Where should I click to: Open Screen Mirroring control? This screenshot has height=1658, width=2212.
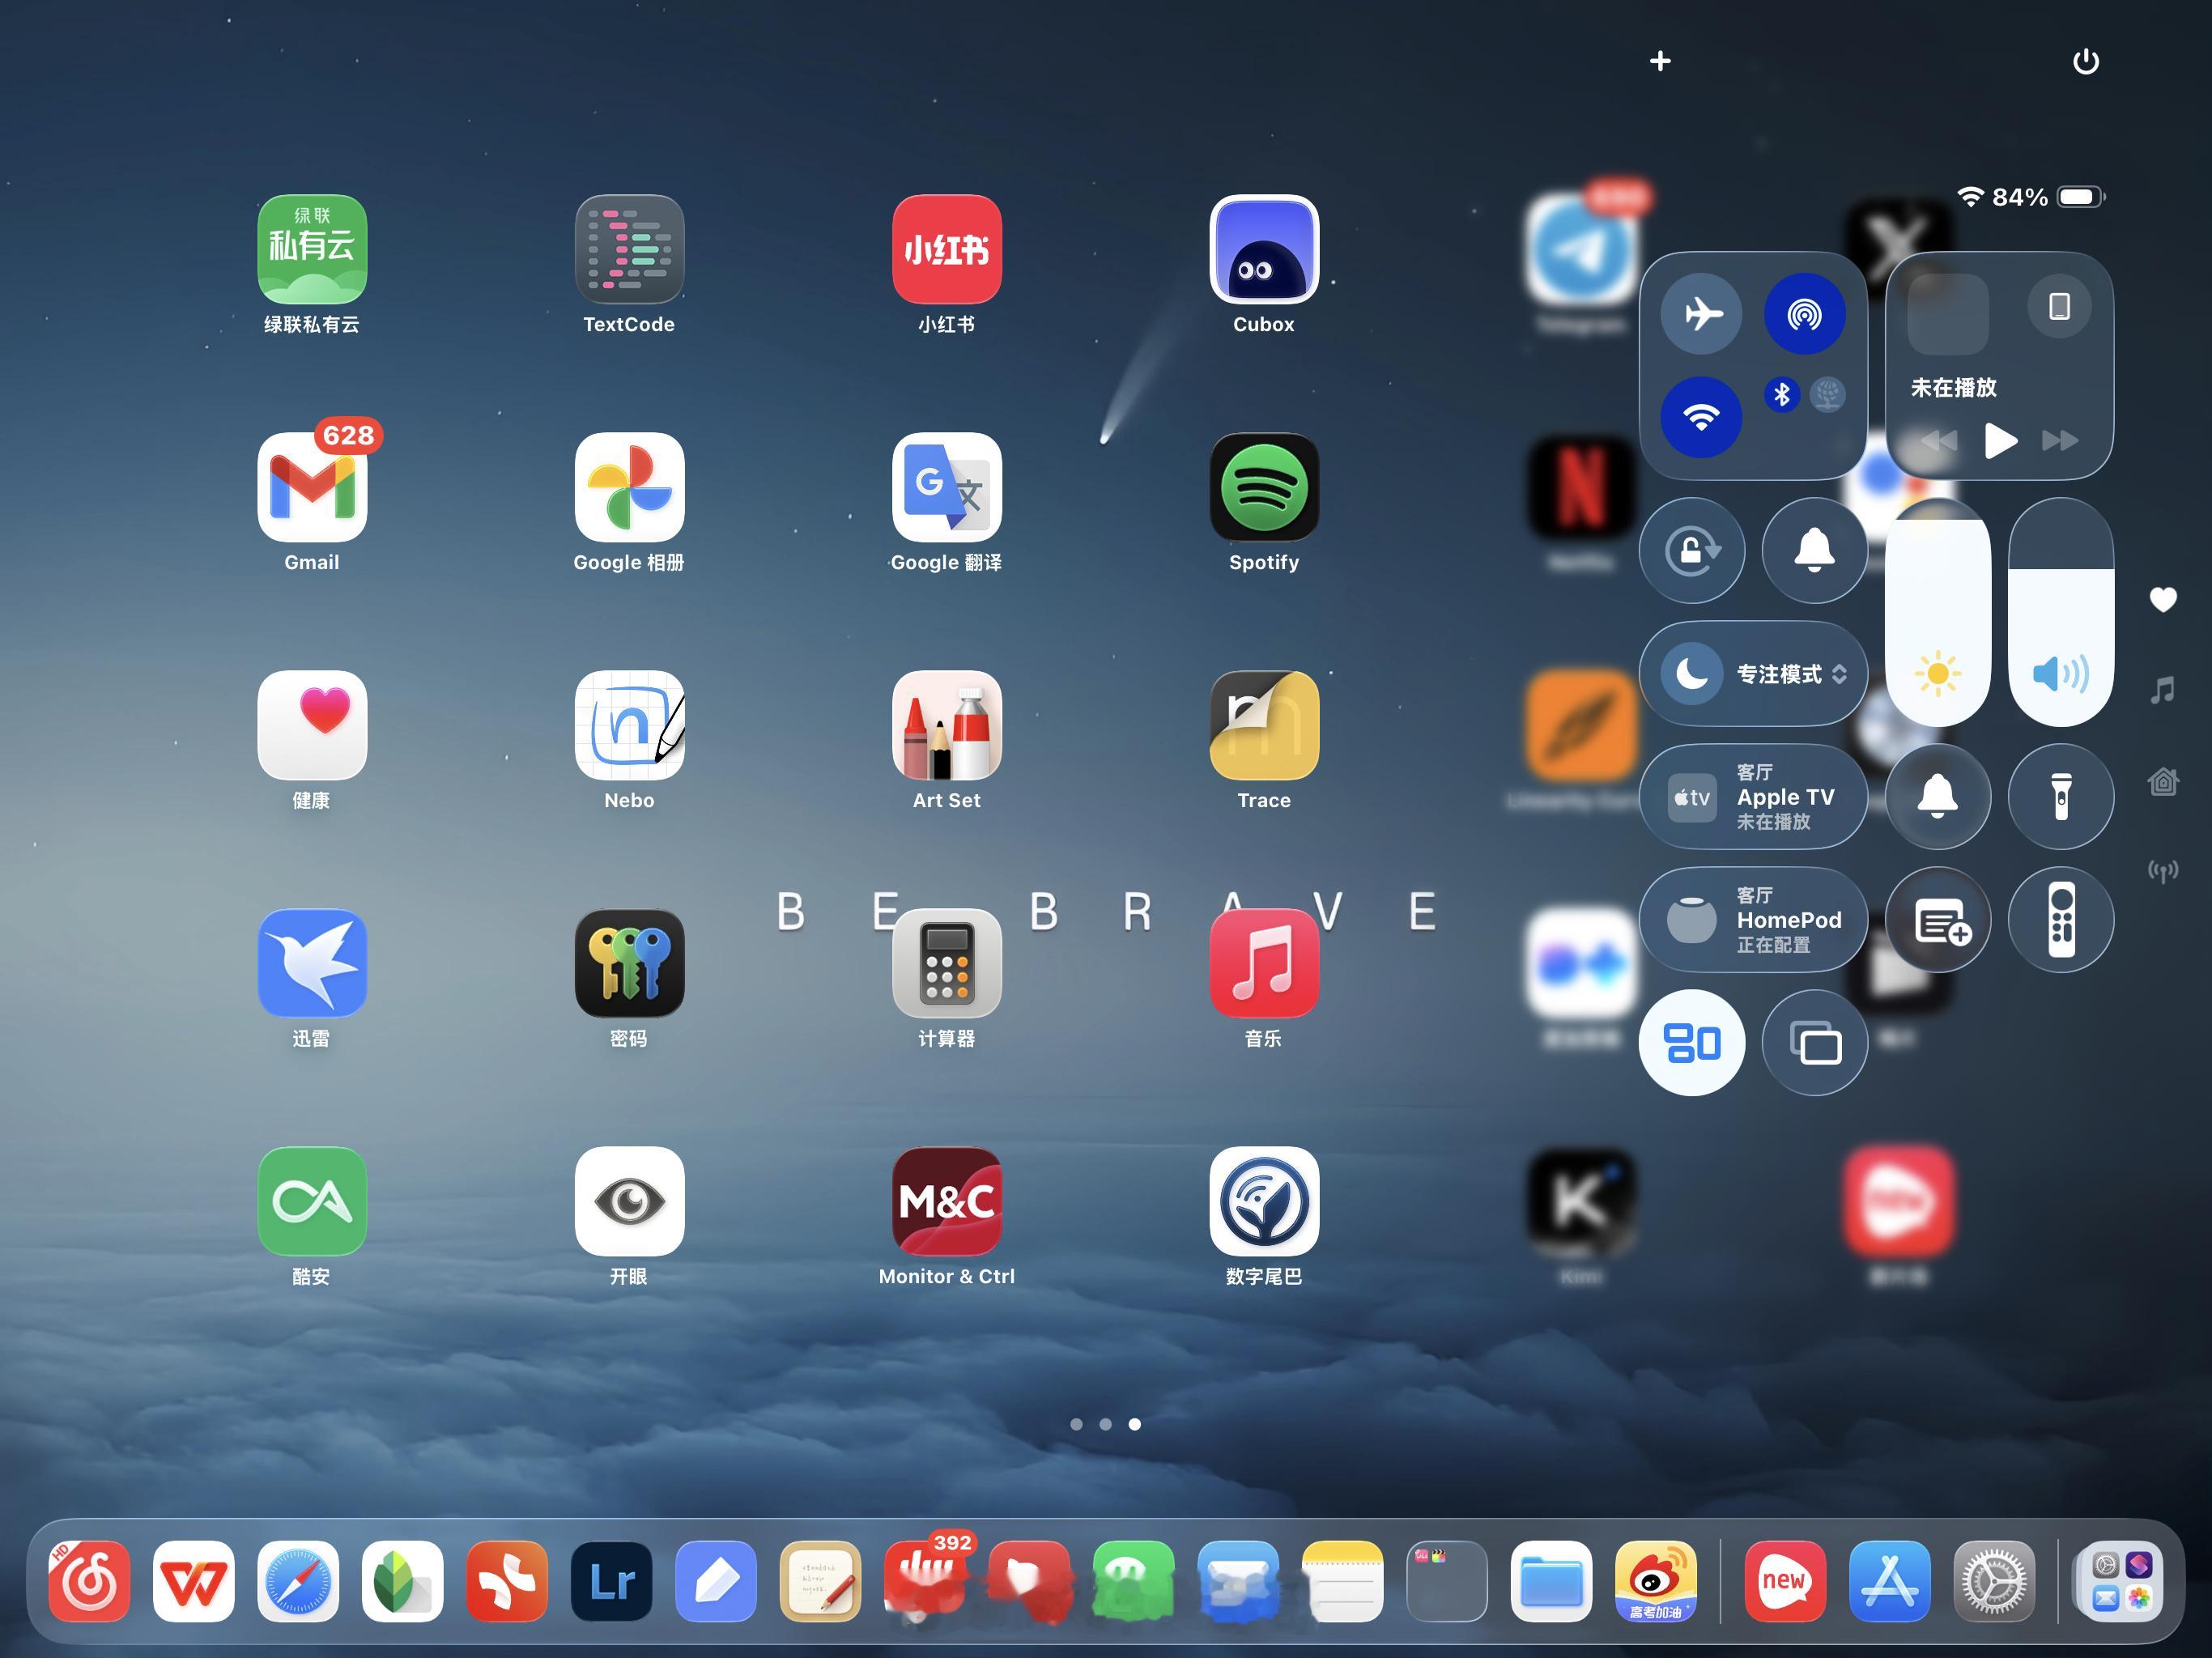tap(1815, 1043)
